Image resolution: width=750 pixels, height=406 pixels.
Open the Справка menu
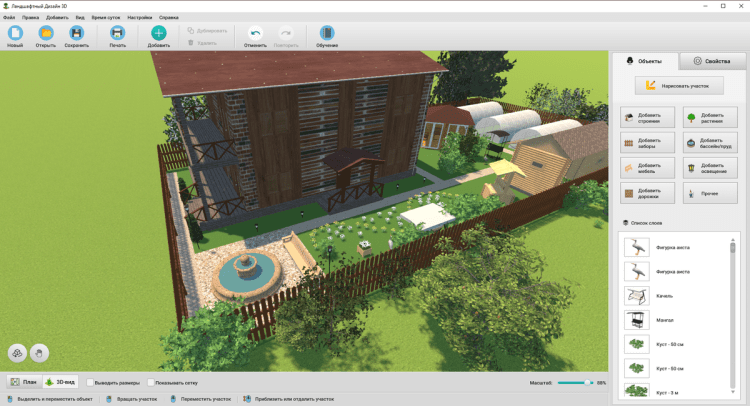coord(168,17)
